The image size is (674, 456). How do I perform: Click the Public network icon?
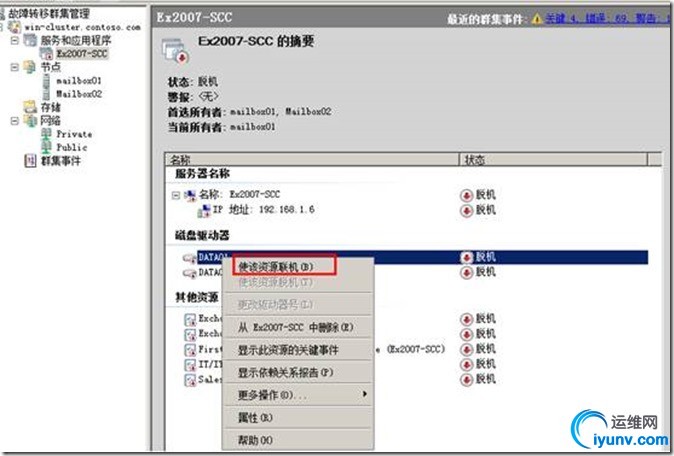(46, 147)
